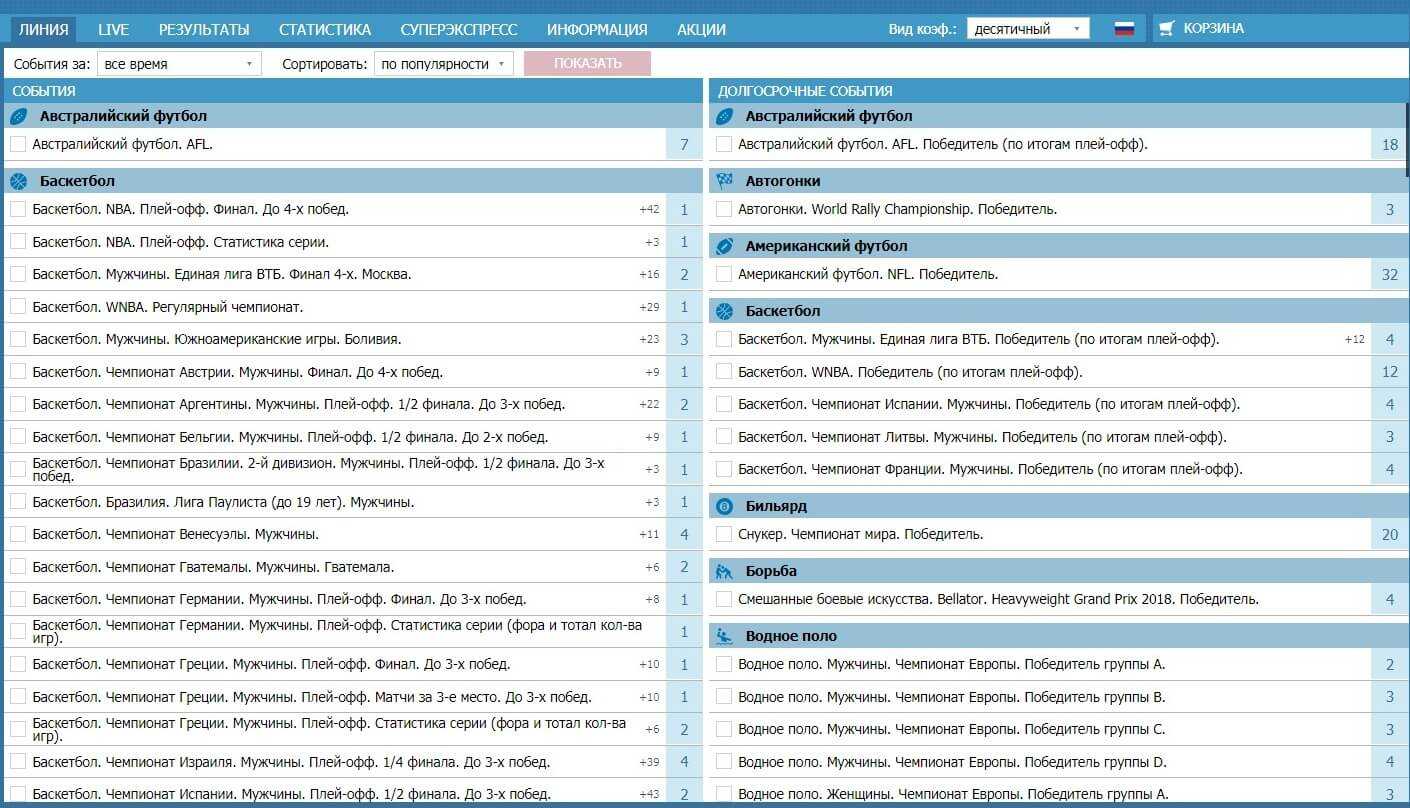Viewport: 1410px width, 808px height.
Task: Expand +12 for Единая лига ВТБ Победитель
Action: pyautogui.click(x=1354, y=339)
